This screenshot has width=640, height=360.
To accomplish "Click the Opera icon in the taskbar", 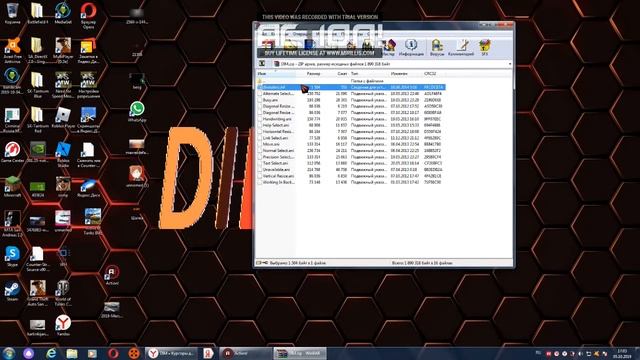I will (113, 353).
